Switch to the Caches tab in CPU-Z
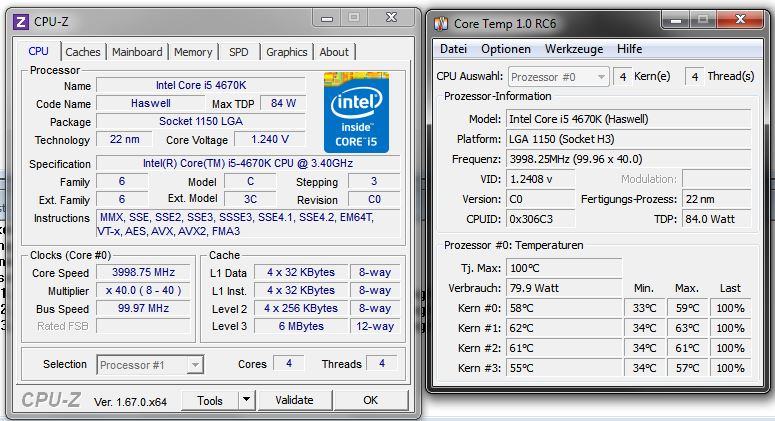 (83, 52)
